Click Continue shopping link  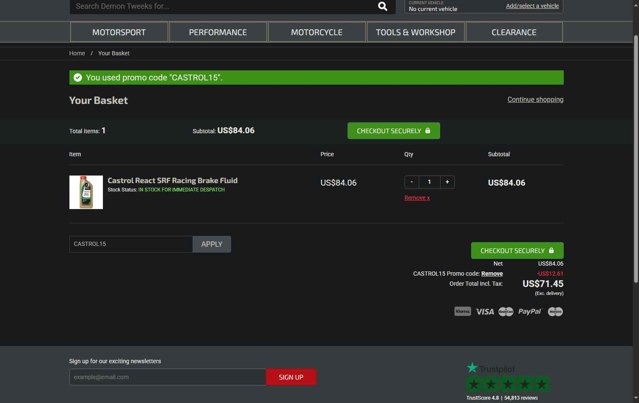point(535,99)
